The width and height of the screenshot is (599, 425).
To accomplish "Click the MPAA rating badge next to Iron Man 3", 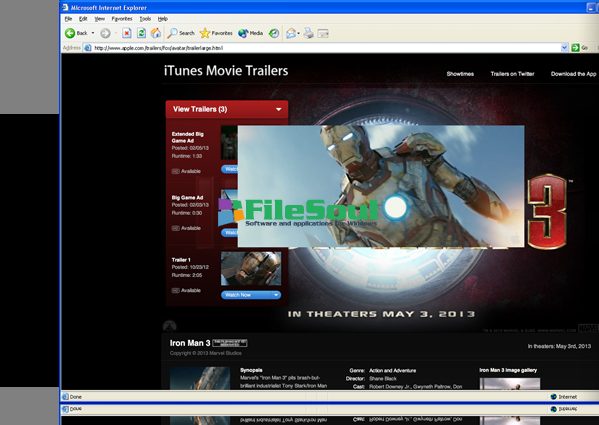I will (x=230, y=343).
